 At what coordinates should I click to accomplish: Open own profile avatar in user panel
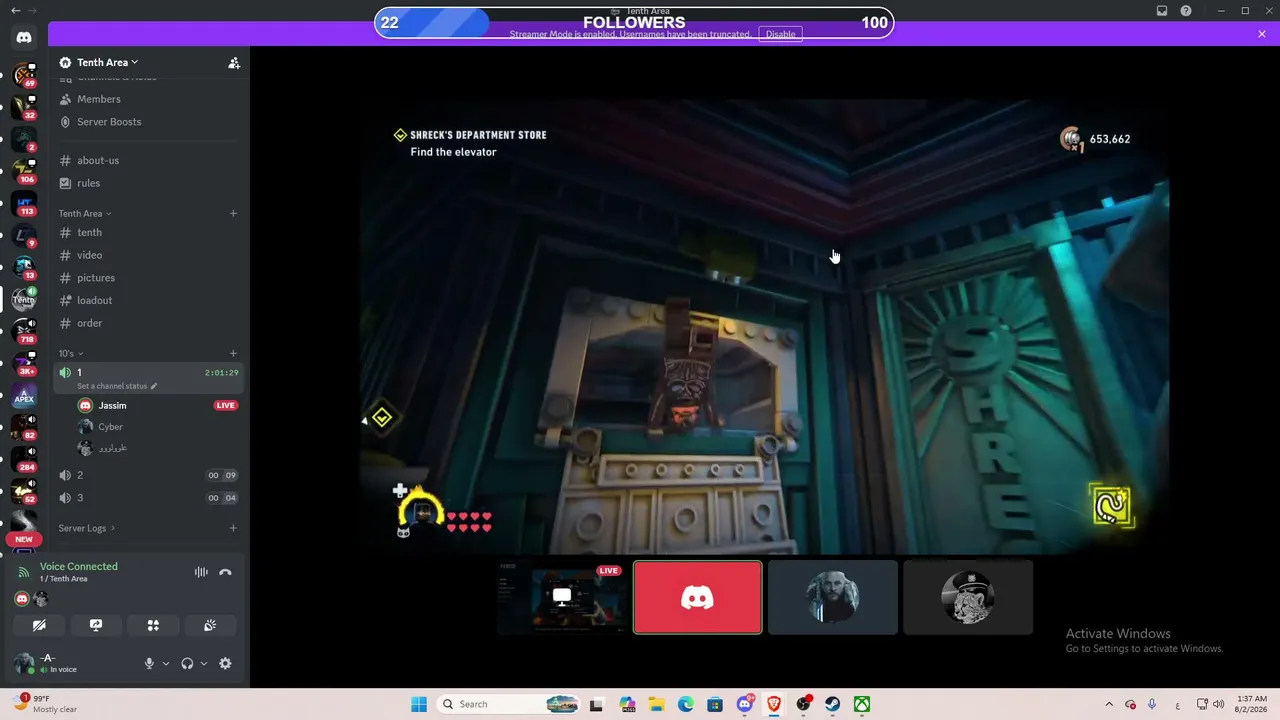point(25,663)
